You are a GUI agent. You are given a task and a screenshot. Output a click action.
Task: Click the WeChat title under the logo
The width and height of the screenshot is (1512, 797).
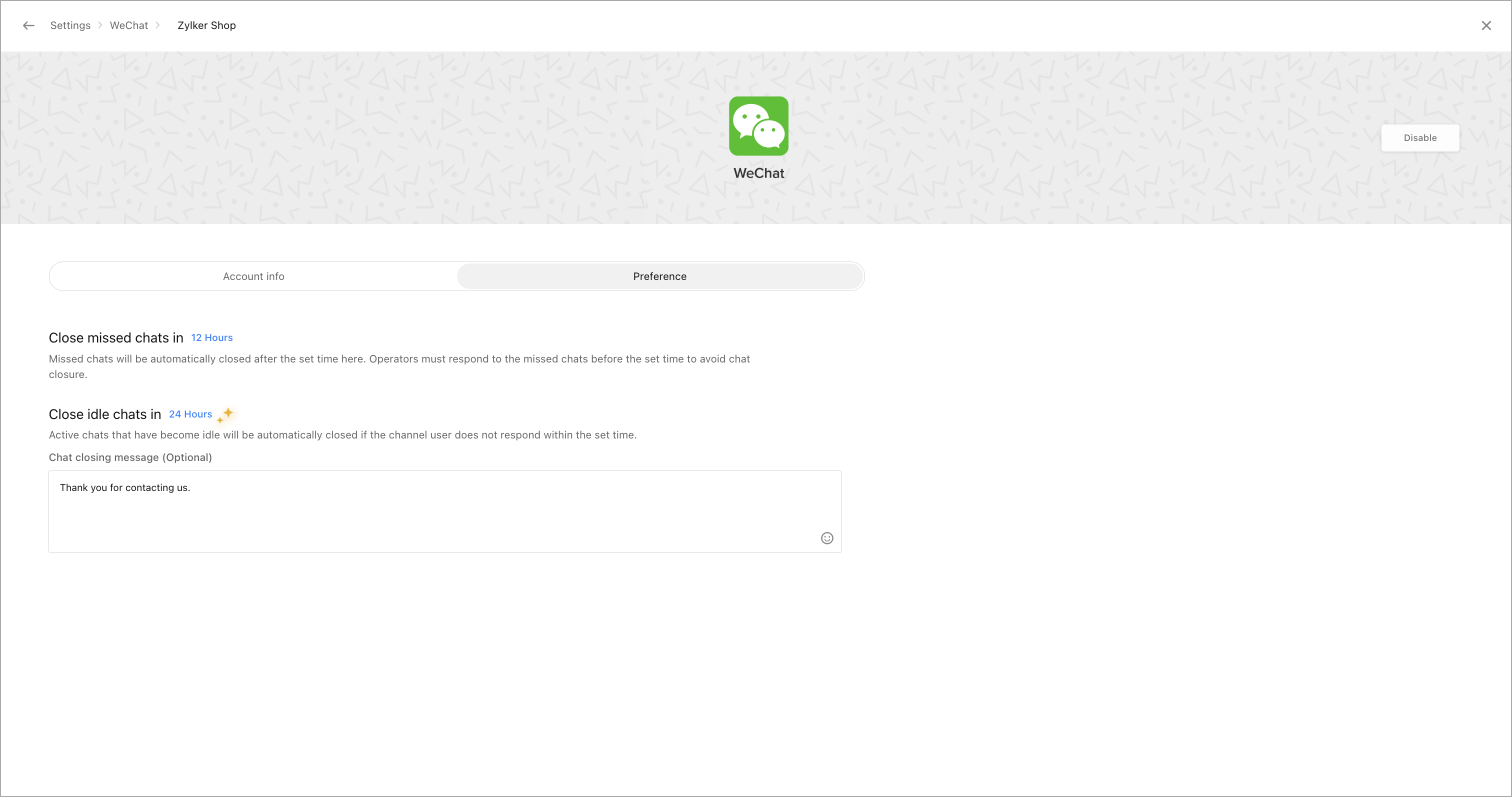759,173
